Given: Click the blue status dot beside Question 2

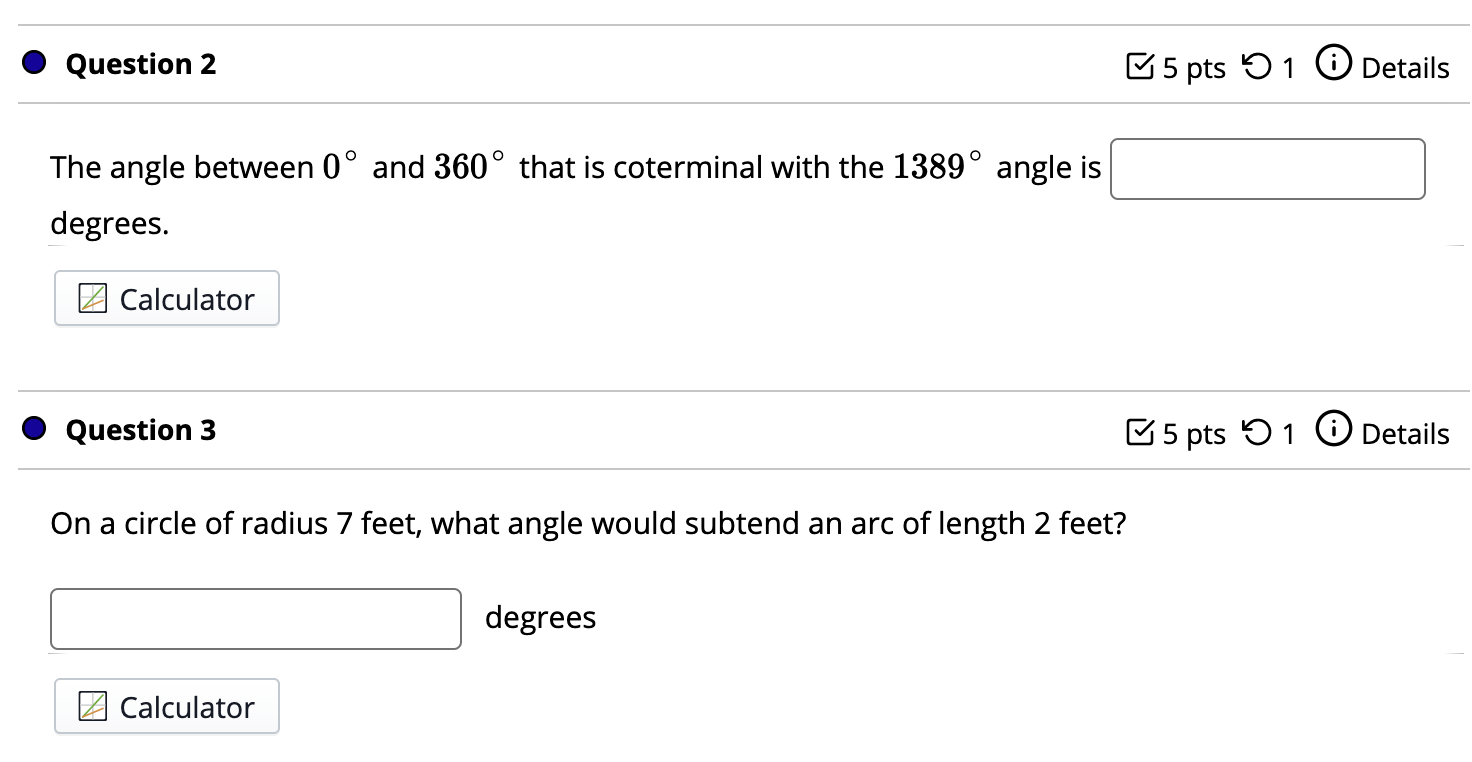Looking at the screenshot, I should point(35,64).
